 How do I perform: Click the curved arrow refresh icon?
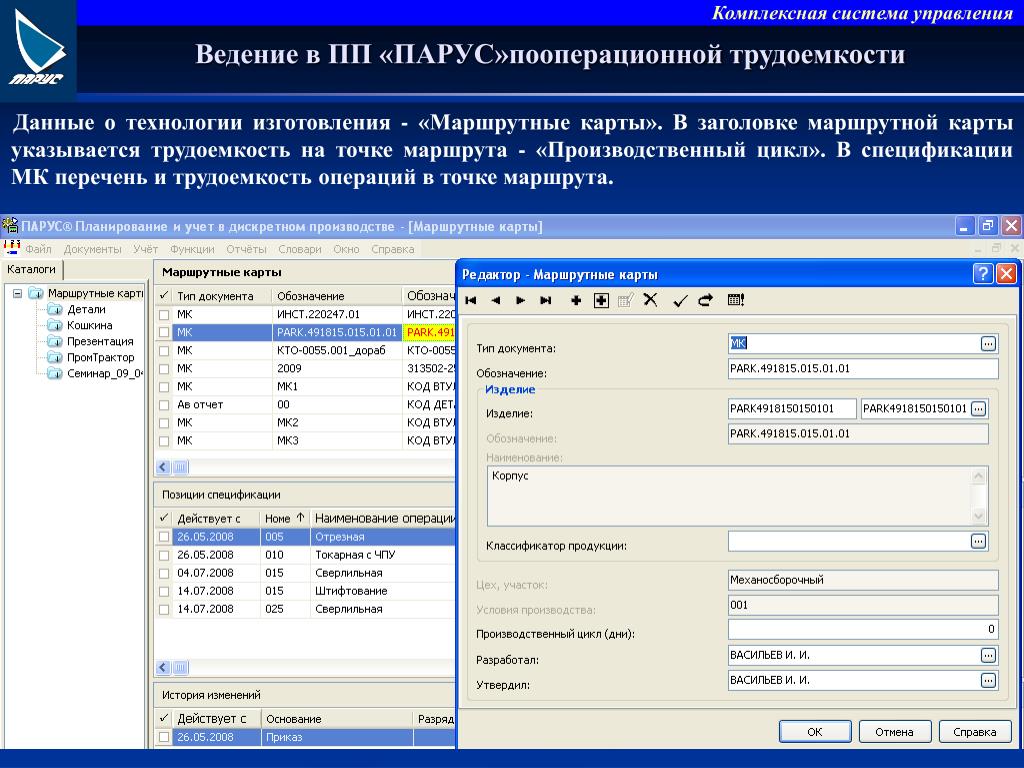click(705, 300)
